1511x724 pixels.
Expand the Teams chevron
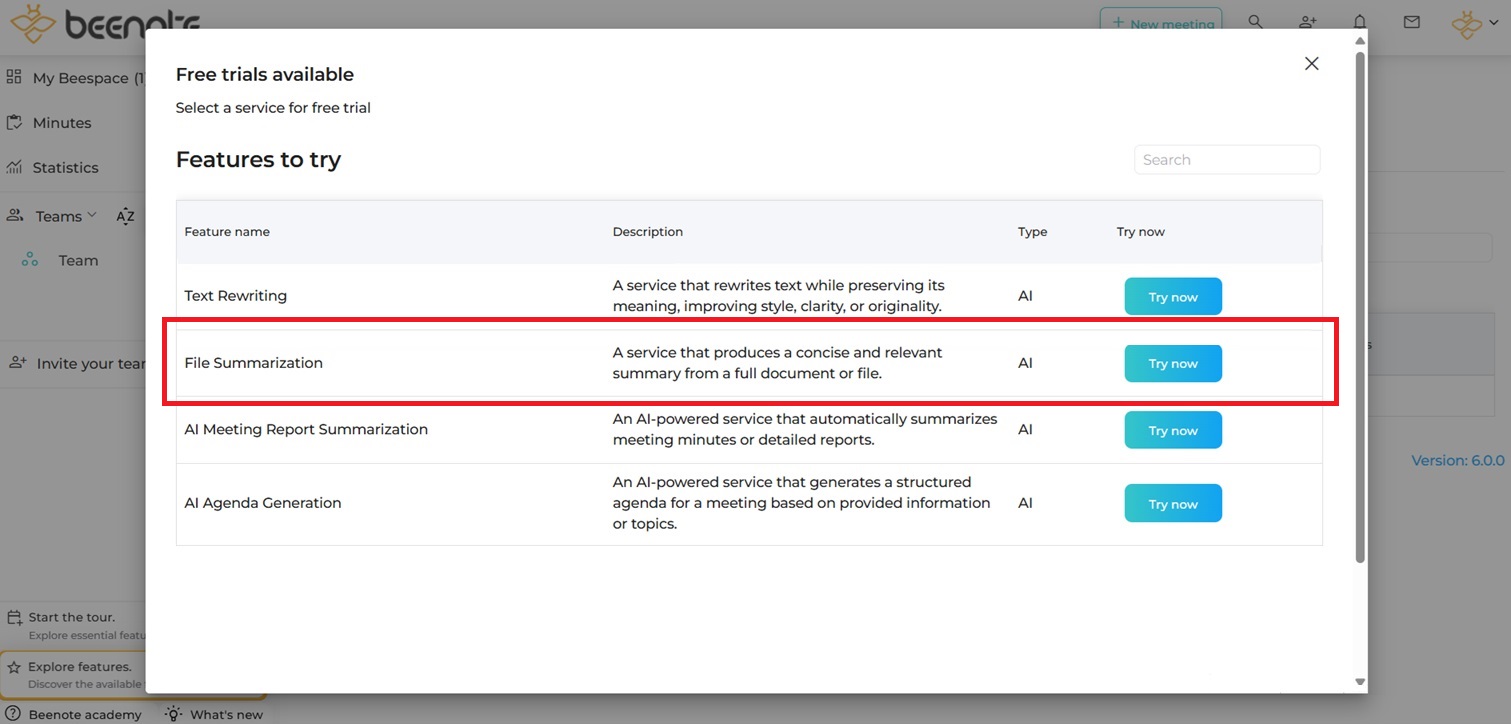coord(92,215)
